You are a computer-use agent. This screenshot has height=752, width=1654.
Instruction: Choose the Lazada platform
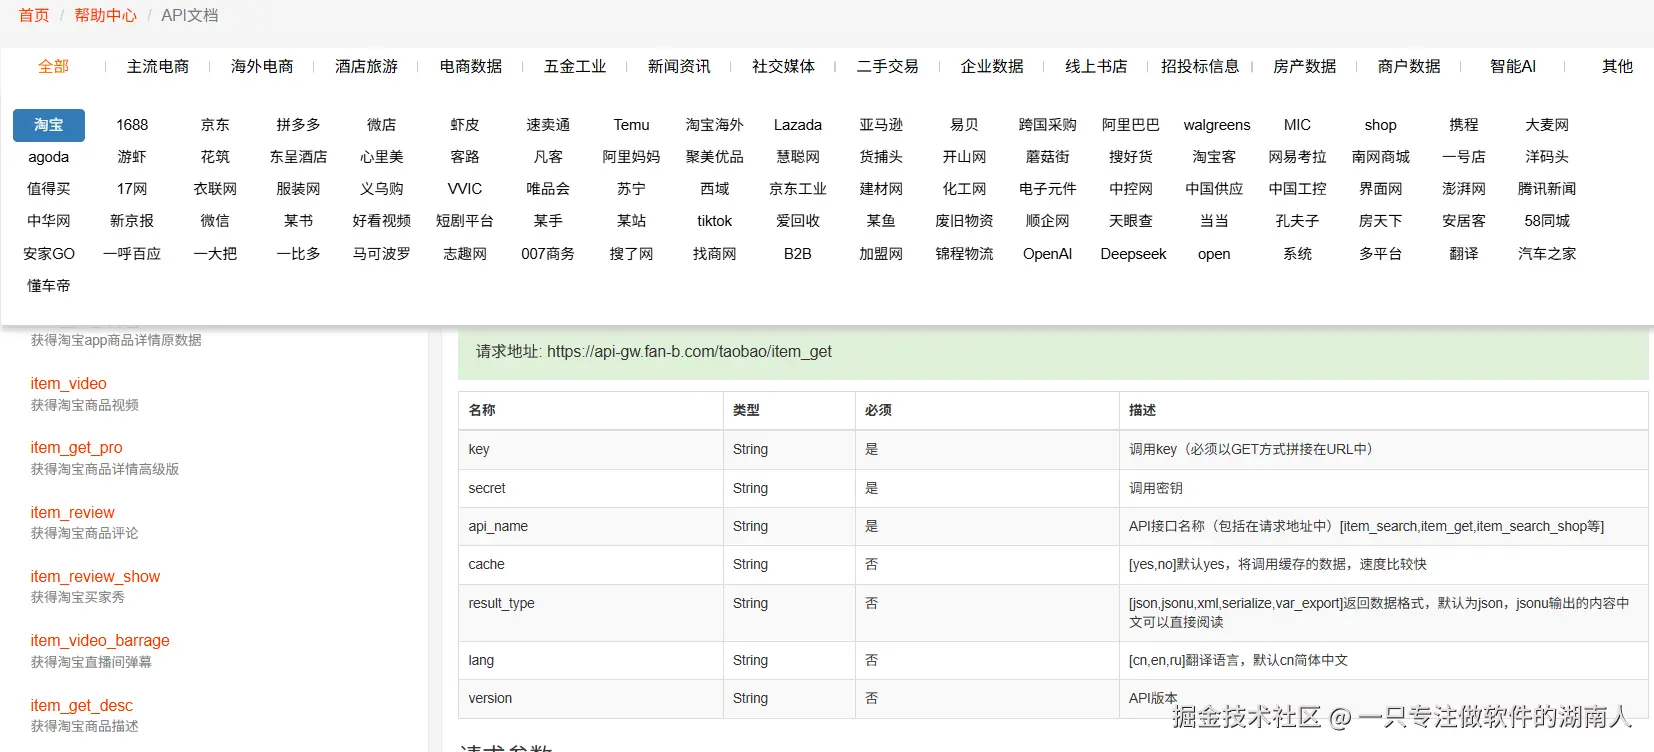pyautogui.click(x=798, y=125)
